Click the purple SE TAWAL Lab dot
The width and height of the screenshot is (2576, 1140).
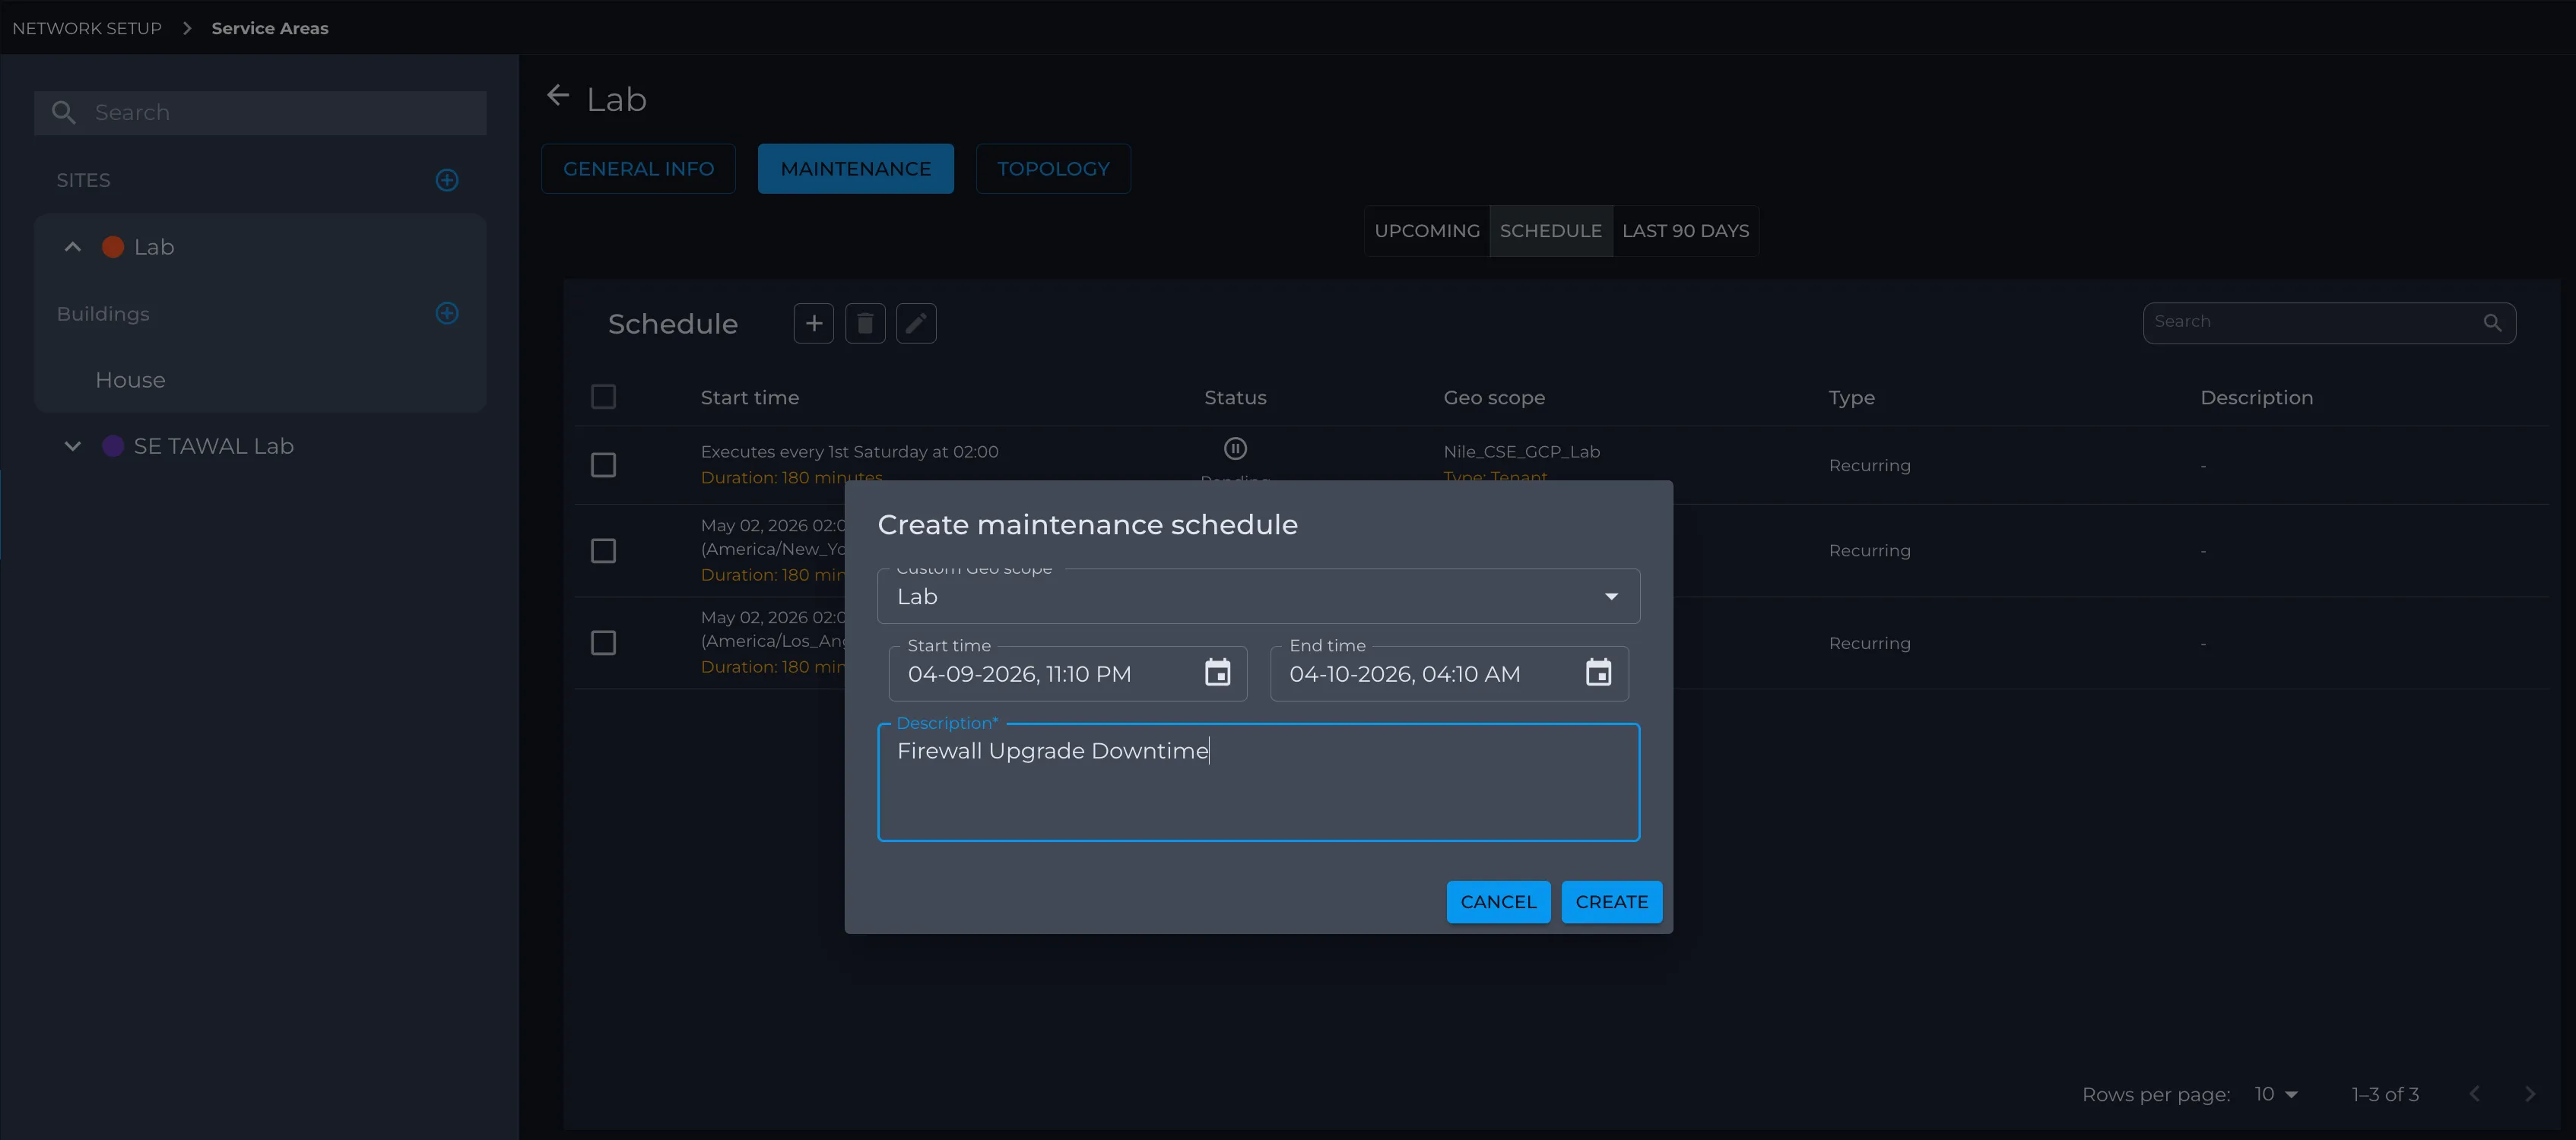[113, 446]
